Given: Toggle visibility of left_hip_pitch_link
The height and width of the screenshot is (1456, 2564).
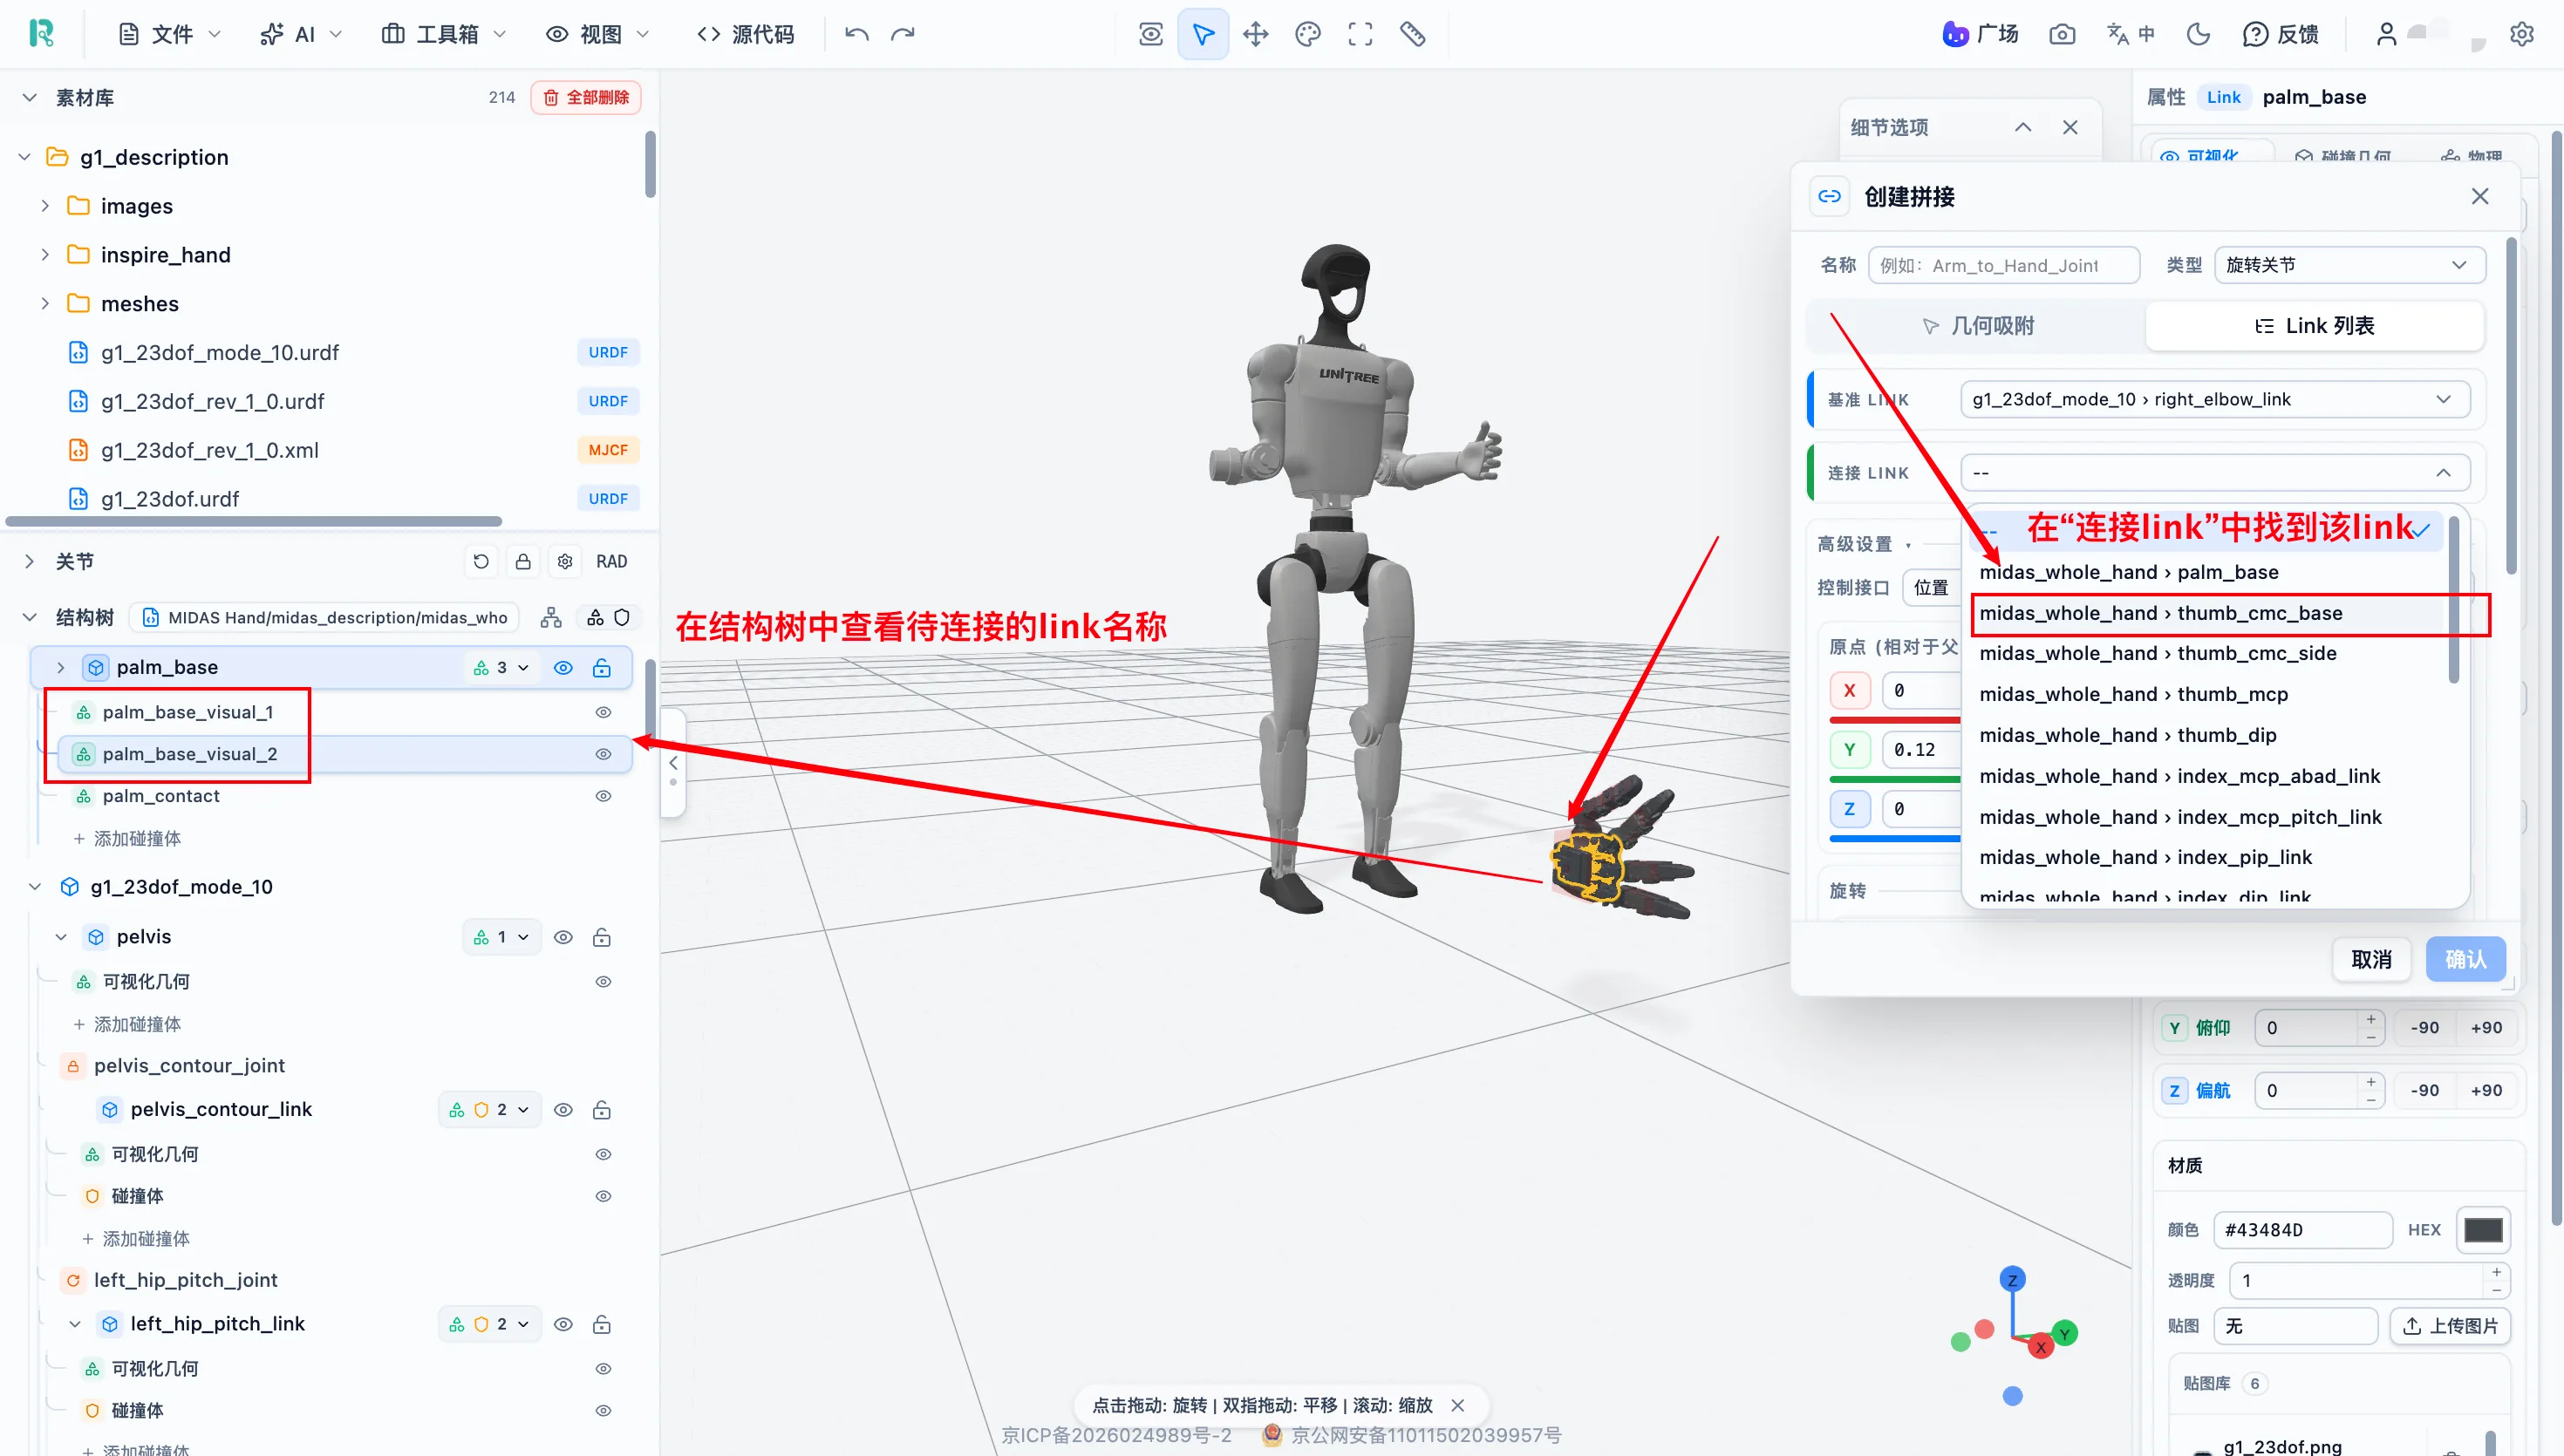Looking at the screenshot, I should pos(563,1324).
